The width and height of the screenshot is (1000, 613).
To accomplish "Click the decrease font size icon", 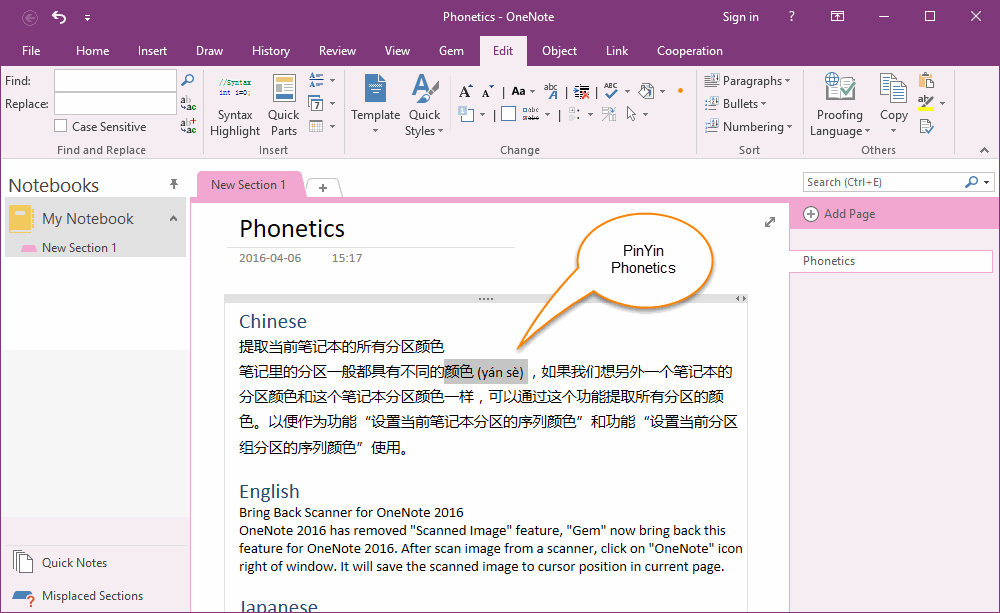I will tap(487, 92).
